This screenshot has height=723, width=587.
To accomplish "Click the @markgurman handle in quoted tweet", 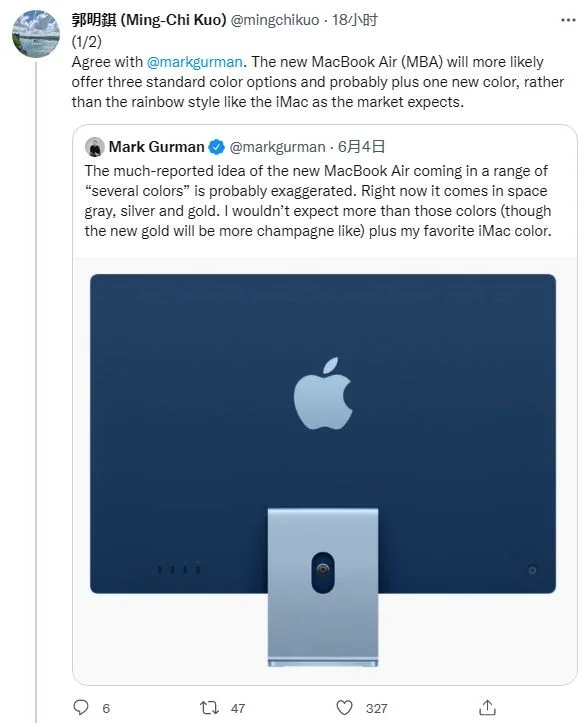I will click(277, 147).
